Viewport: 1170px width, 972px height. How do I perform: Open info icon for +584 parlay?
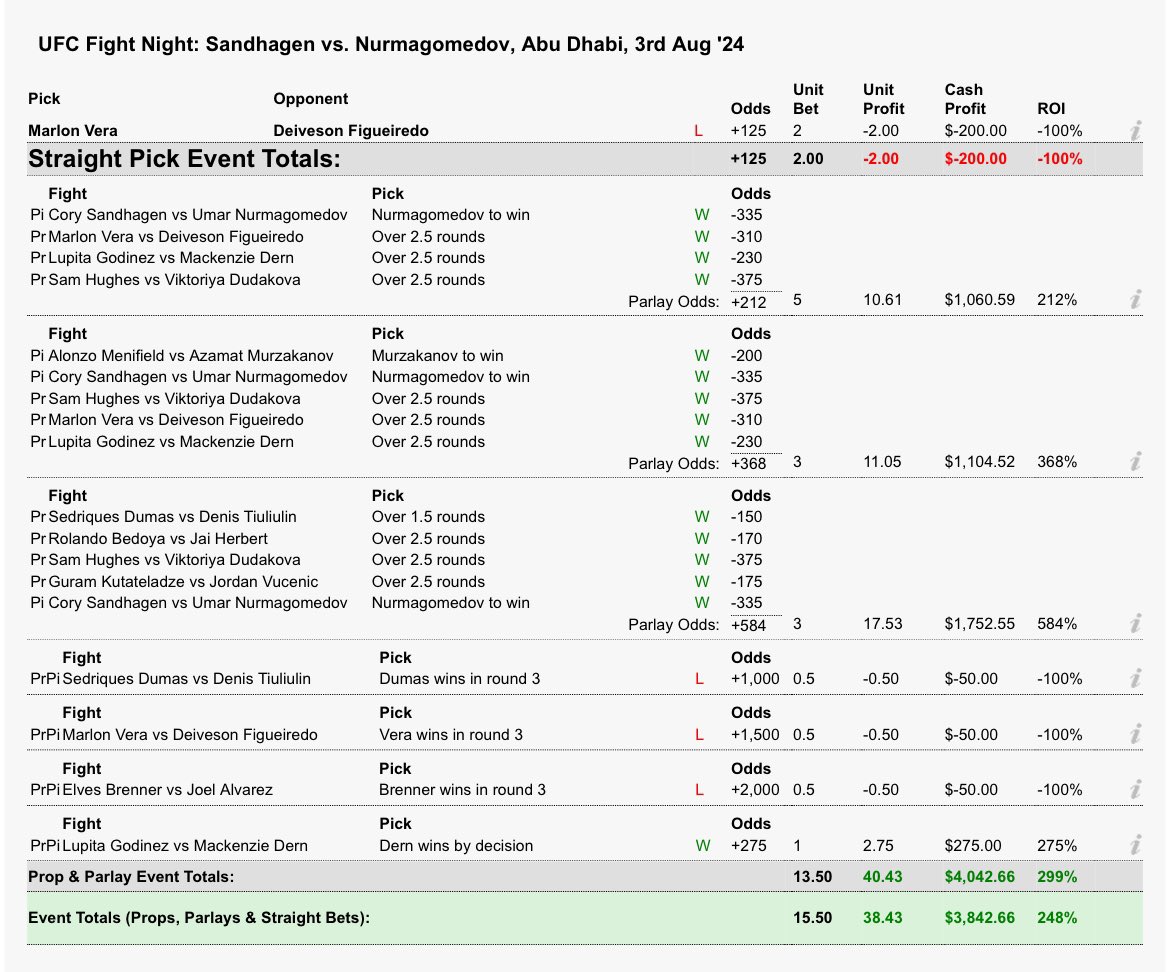pos(1135,624)
